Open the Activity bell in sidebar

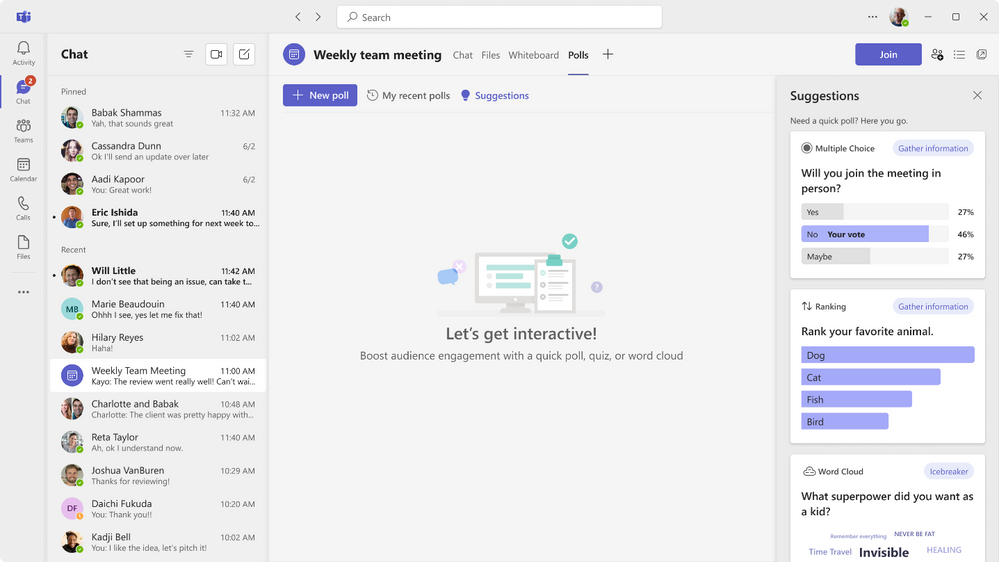[x=24, y=53]
